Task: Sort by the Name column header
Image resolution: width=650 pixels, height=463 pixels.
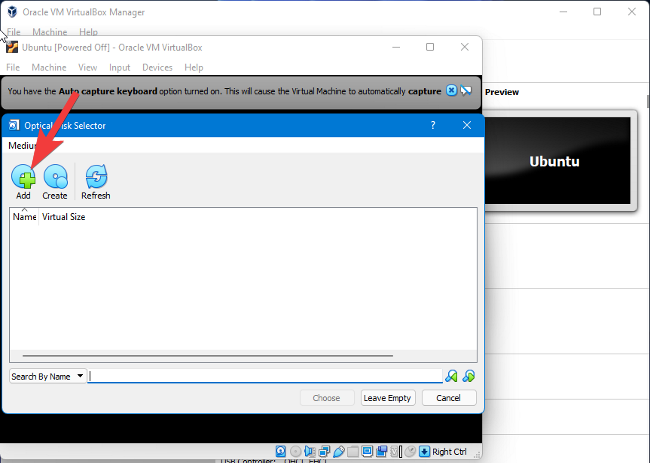Action: click(x=24, y=217)
